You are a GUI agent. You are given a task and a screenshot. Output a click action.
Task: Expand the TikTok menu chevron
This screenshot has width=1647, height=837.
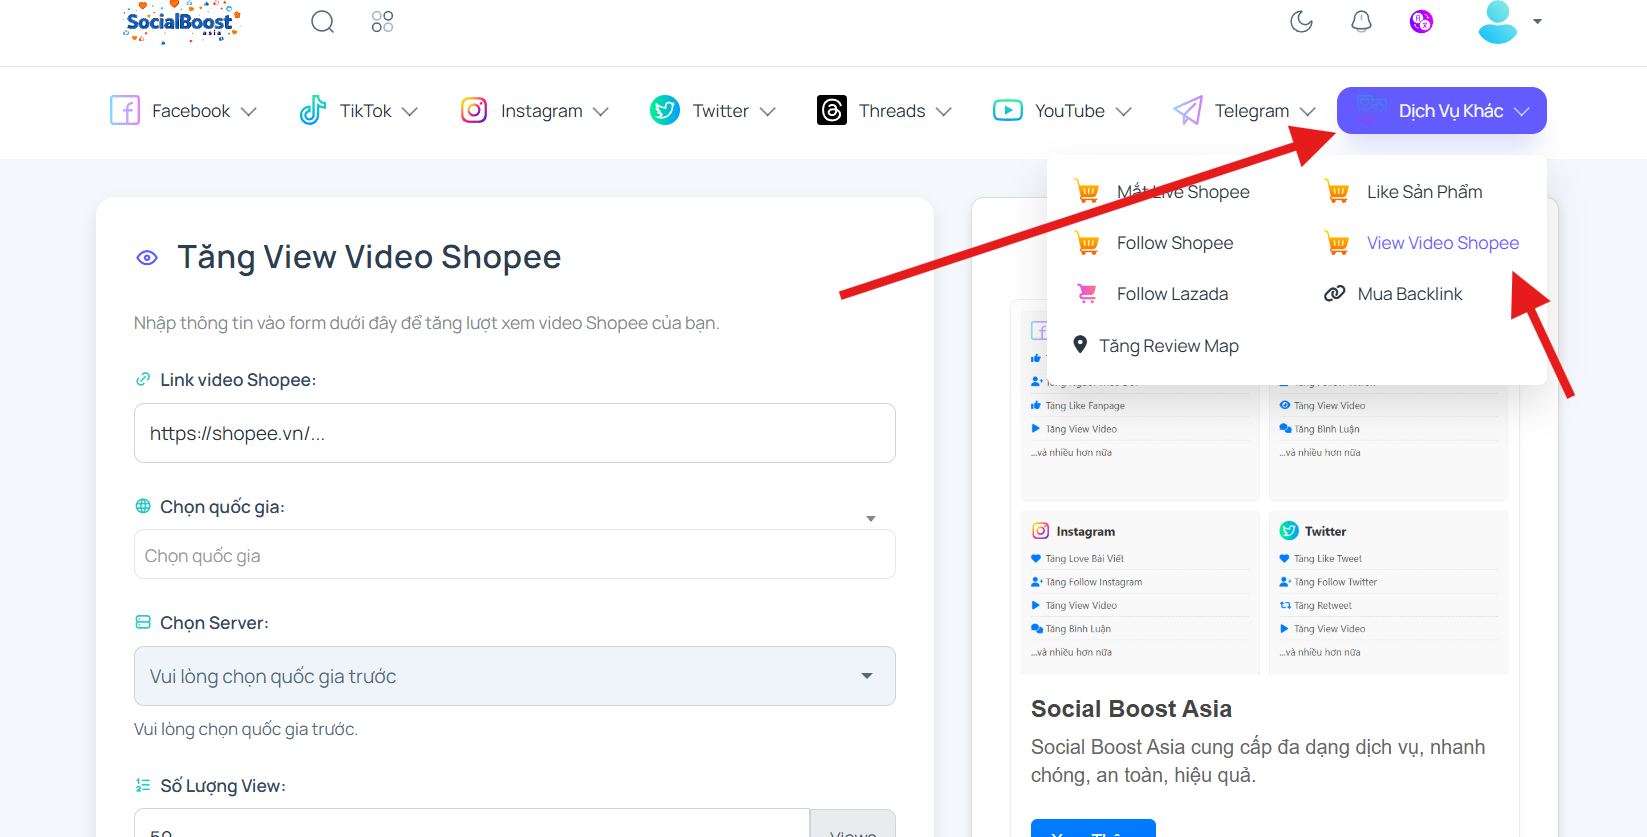(x=409, y=111)
